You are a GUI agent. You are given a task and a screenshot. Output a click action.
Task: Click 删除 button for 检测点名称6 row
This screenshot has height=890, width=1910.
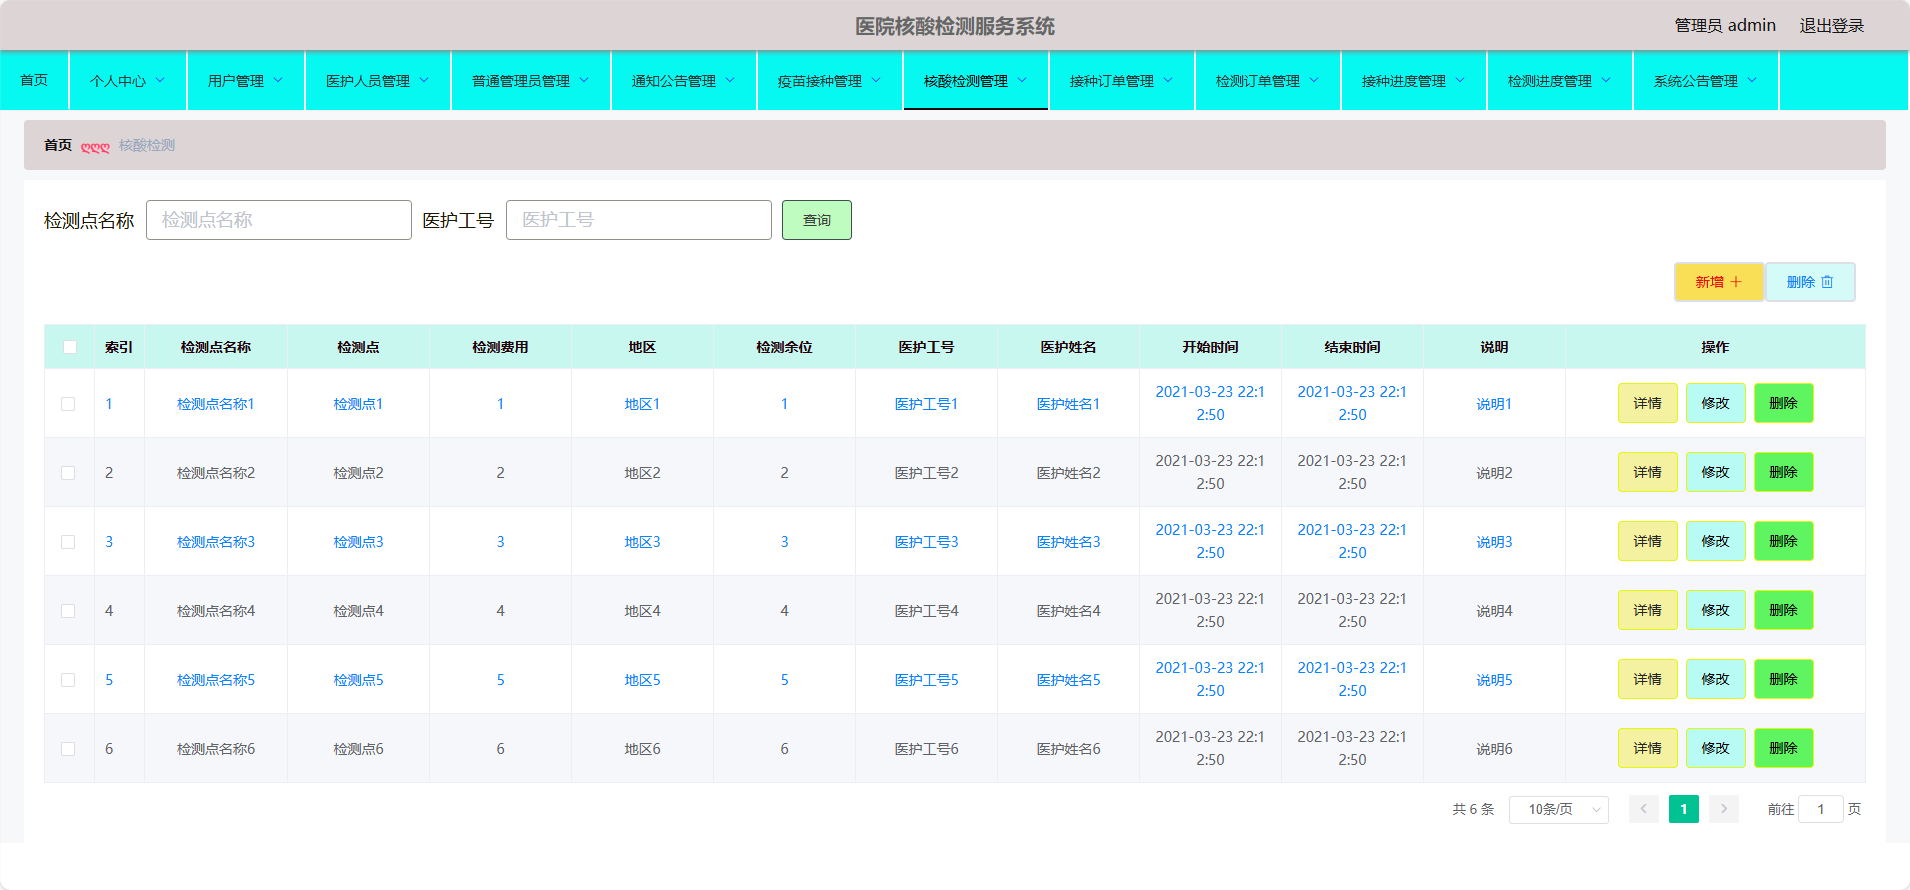tap(1784, 748)
